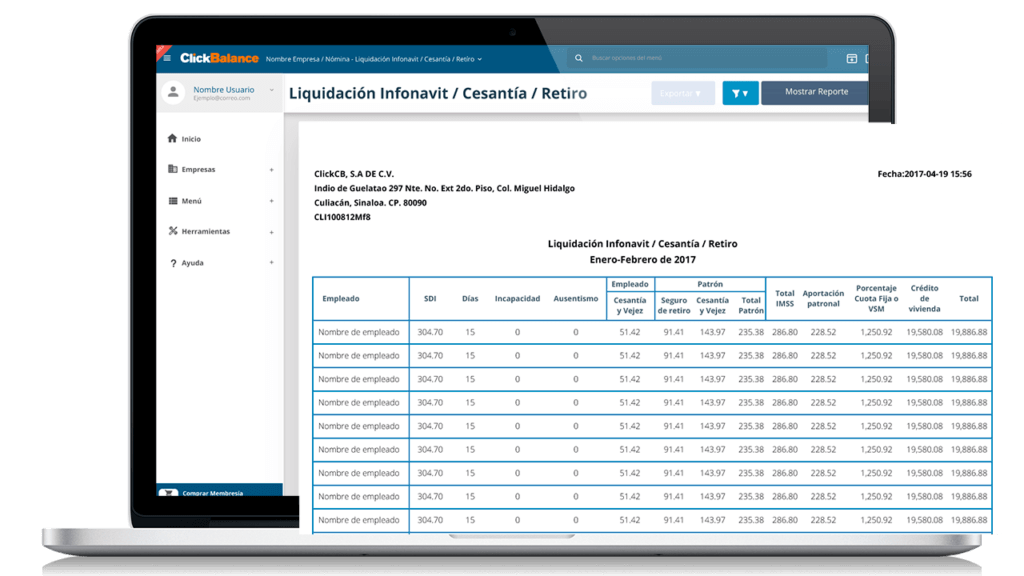Screen dimensions: 1024x576
Task: Select Inicio in the sidebar
Action: [x=191, y=139]
